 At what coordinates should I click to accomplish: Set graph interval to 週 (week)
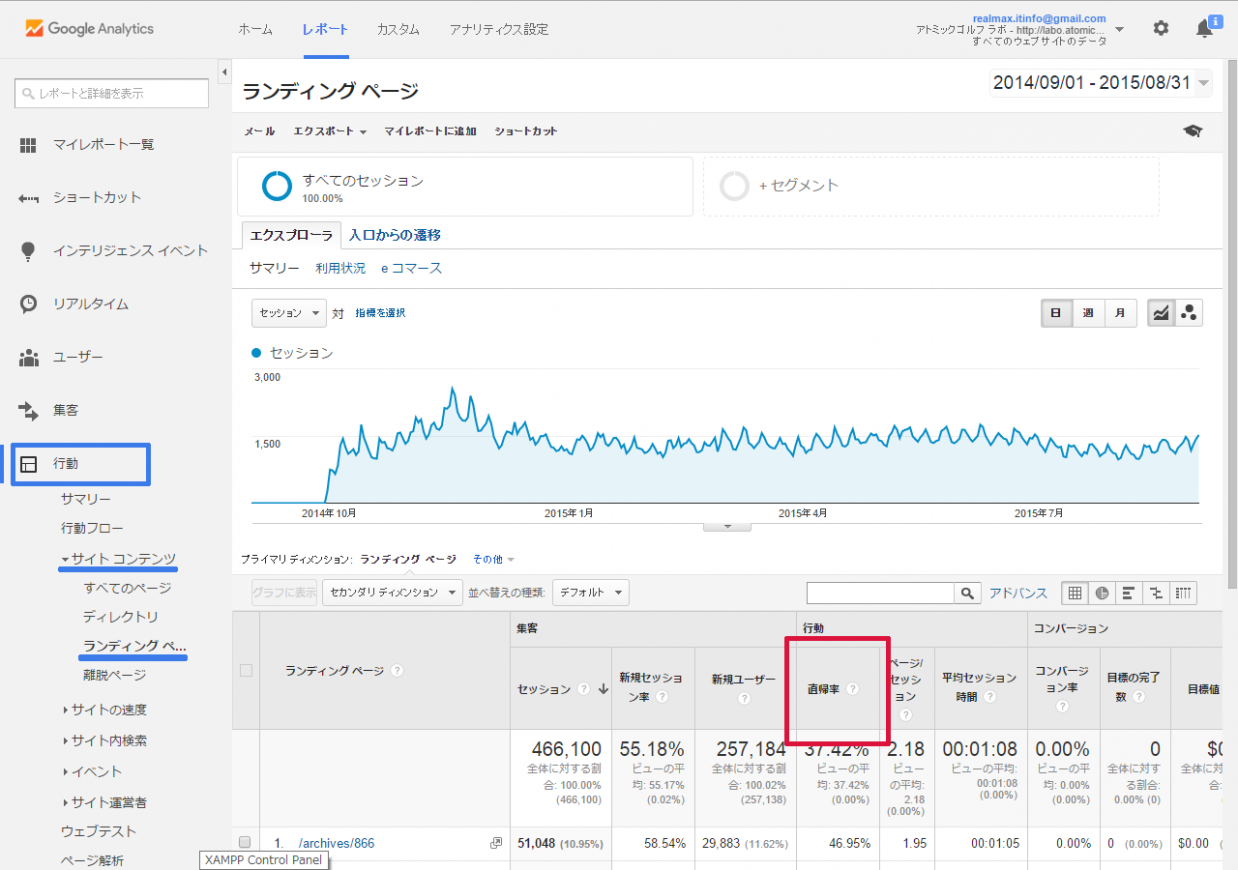(x=1088, y=313)
